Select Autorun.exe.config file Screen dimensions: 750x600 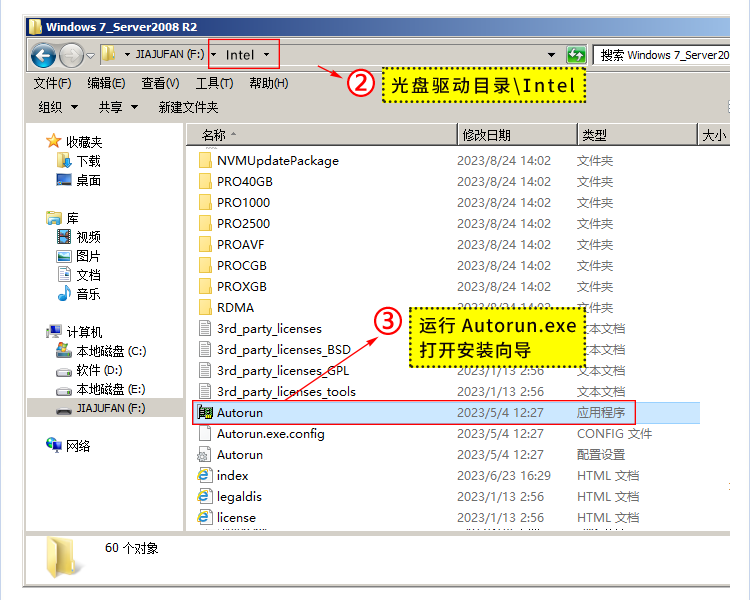point(270,433)
